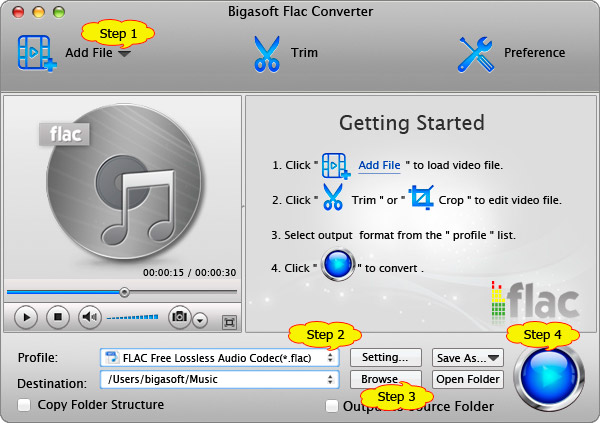Click the unplayed end of the progress bar
Screen dimensions: 600x423
183,292
